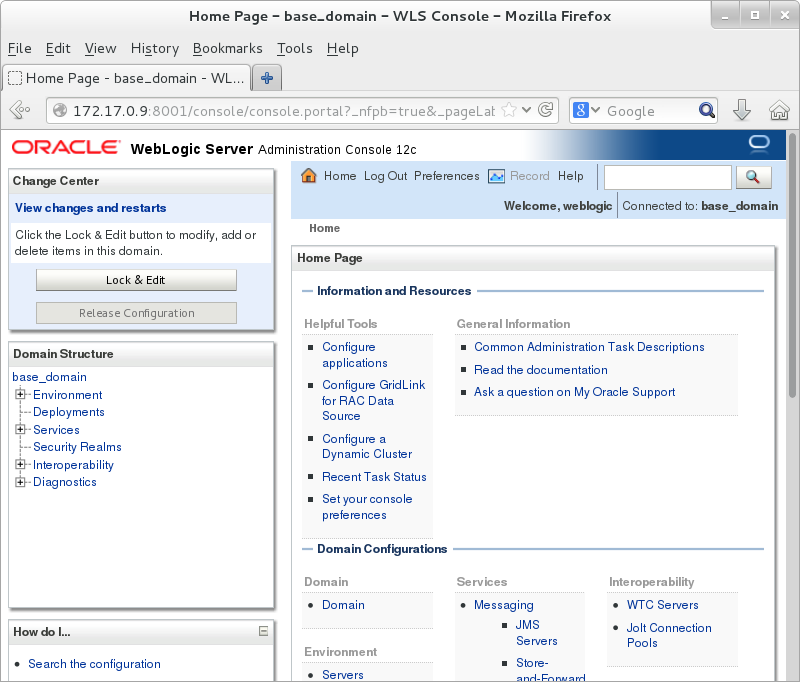Expand the Diagnostics tree node

[20, 482]
